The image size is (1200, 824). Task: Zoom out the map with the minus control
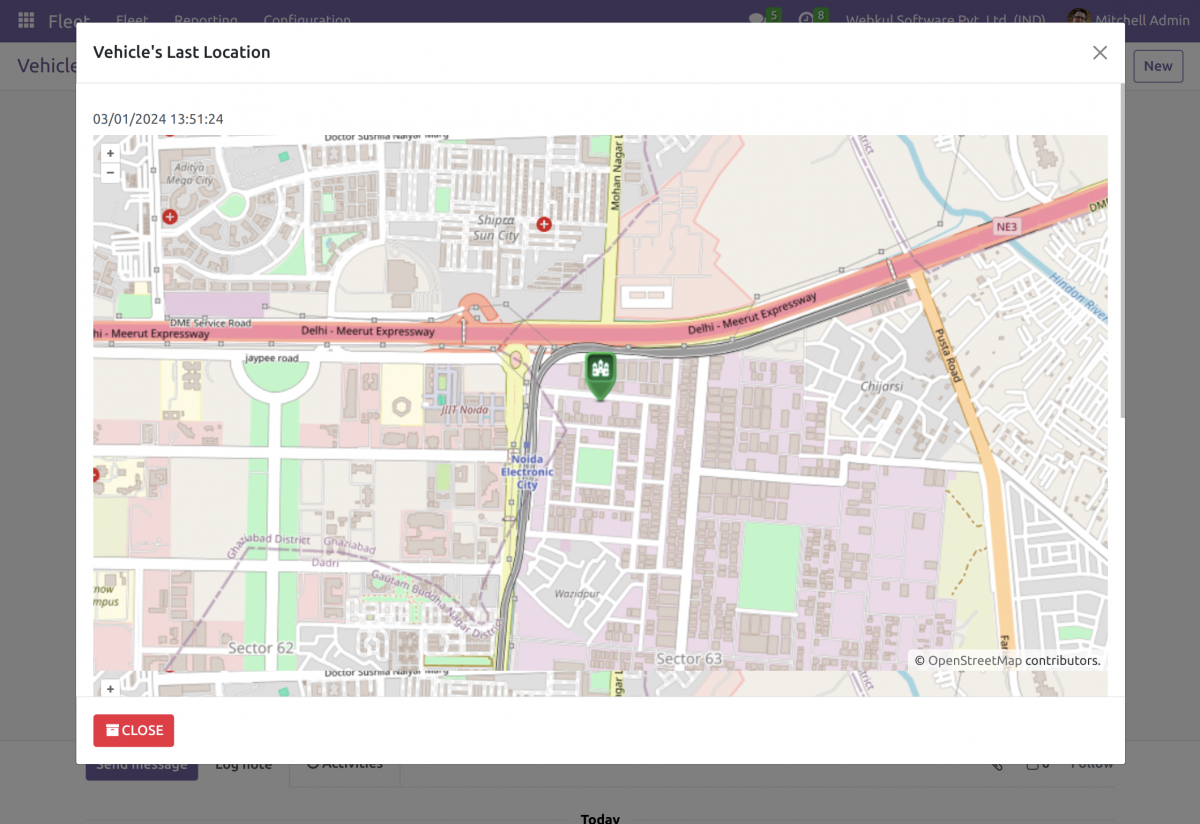coord(110,172)
